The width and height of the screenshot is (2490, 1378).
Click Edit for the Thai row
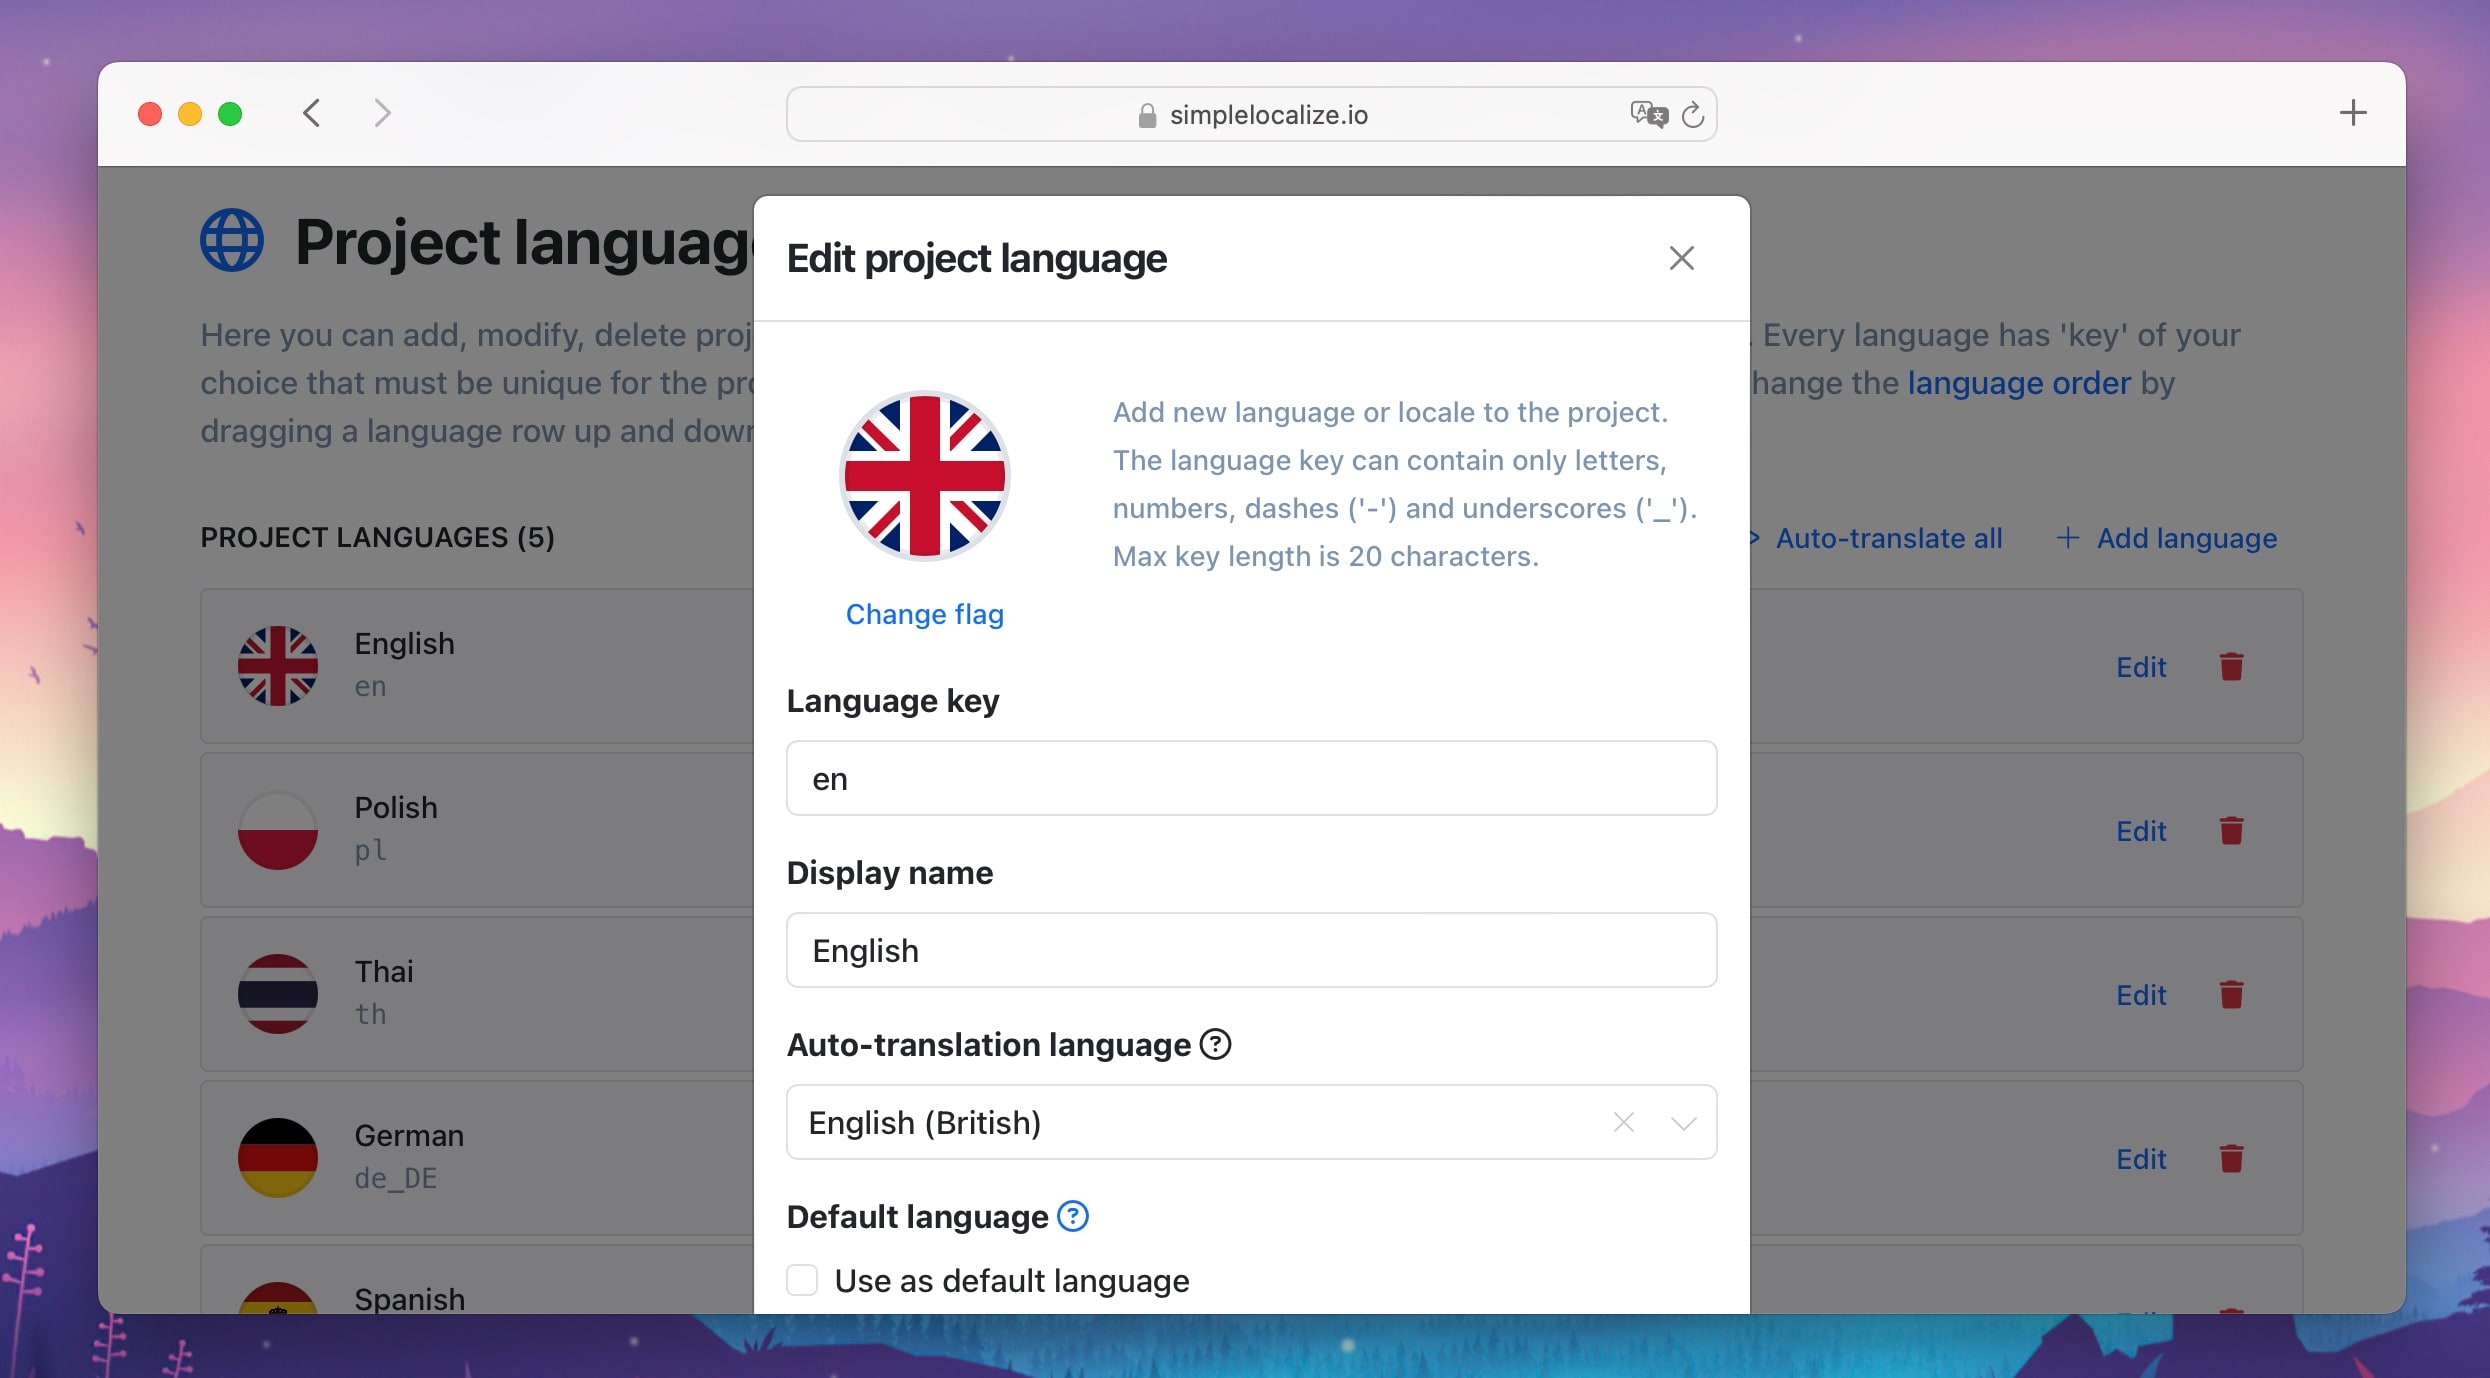(2141, 994)
